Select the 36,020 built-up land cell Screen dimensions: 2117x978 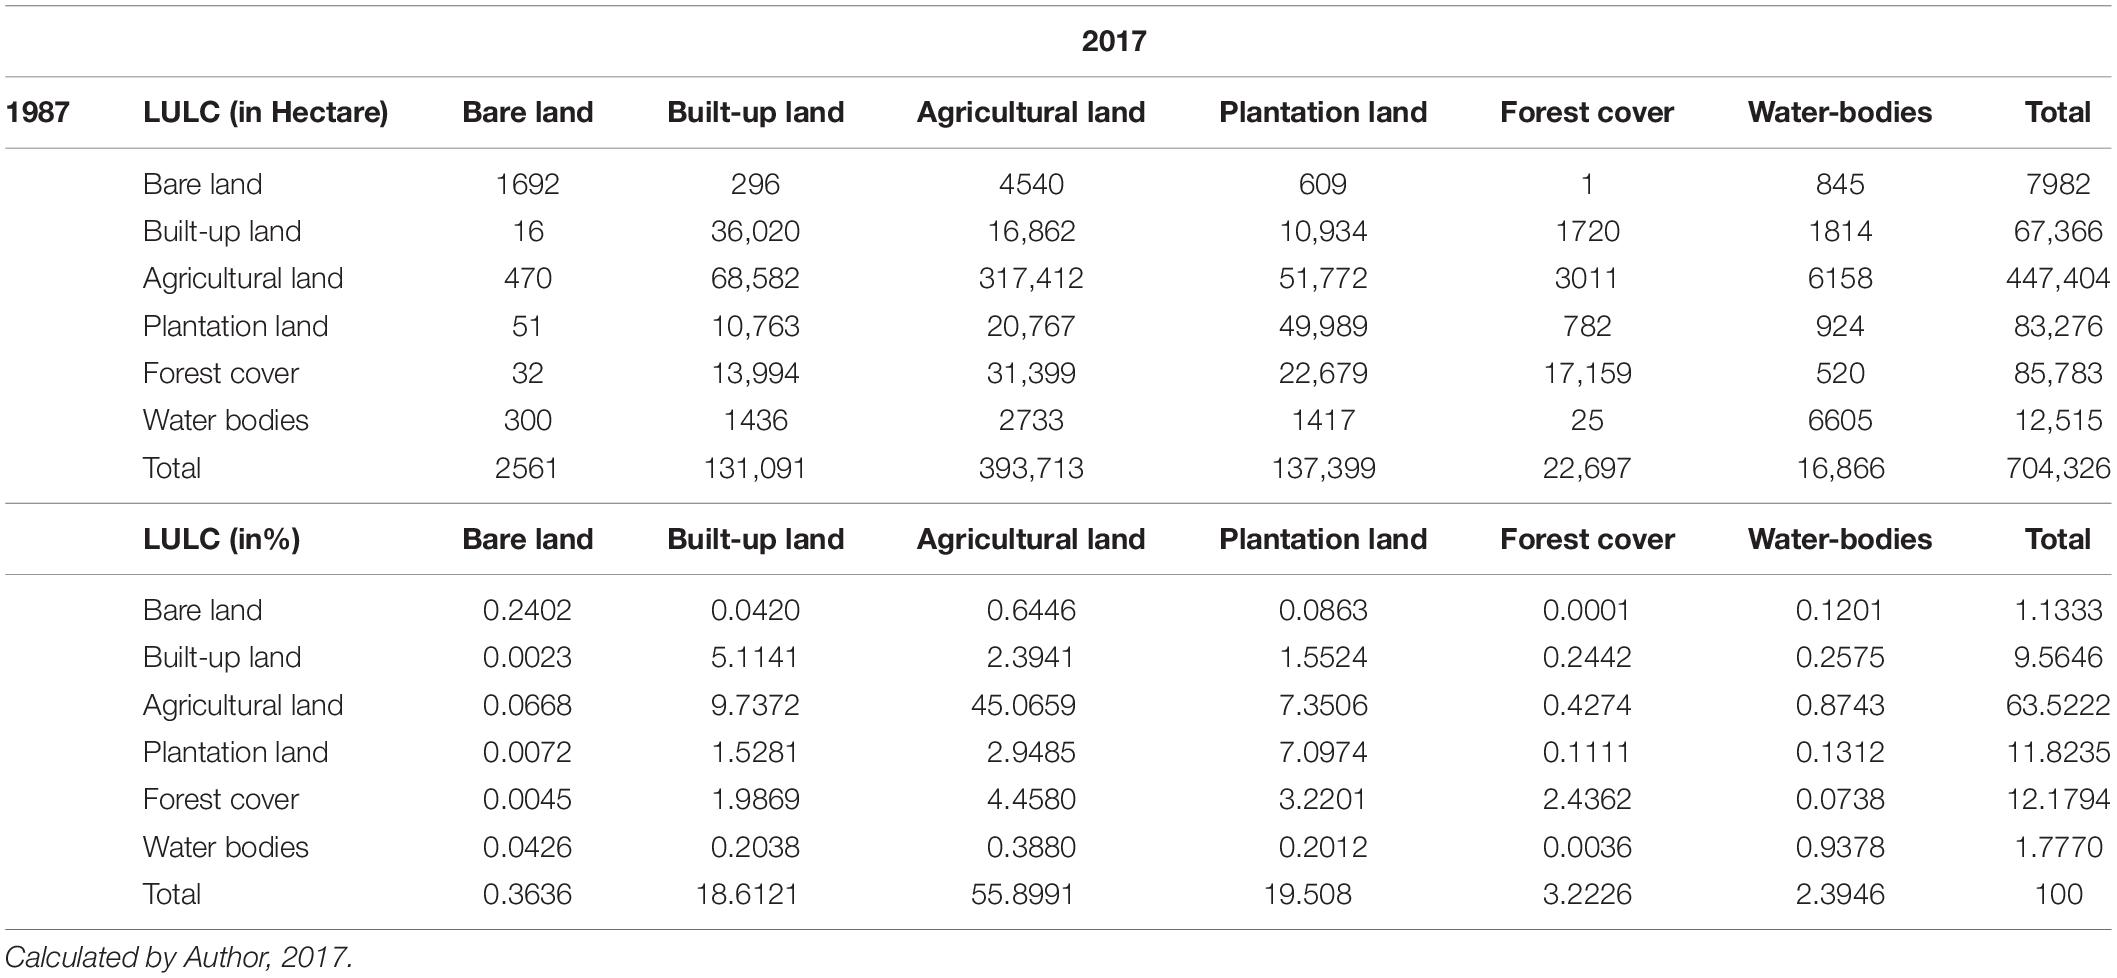(755, 231)
